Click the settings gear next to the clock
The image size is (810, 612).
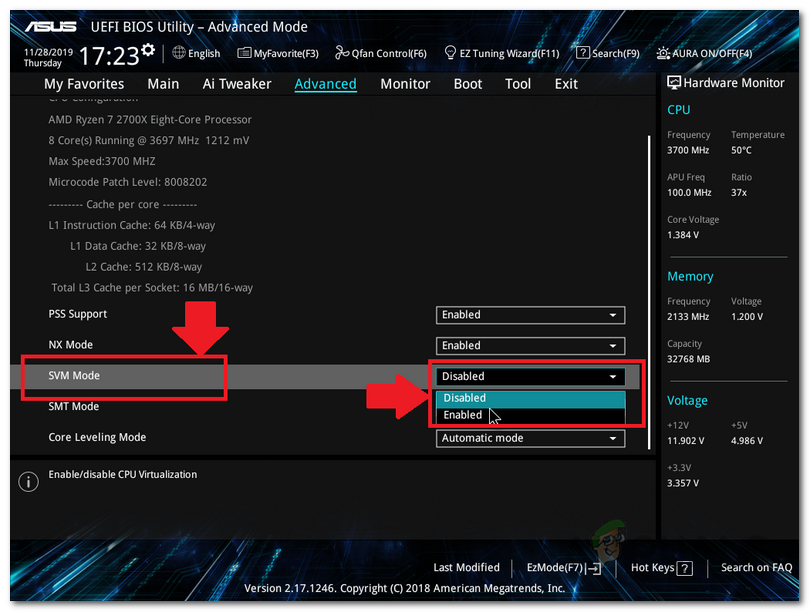tap(148, 50)
